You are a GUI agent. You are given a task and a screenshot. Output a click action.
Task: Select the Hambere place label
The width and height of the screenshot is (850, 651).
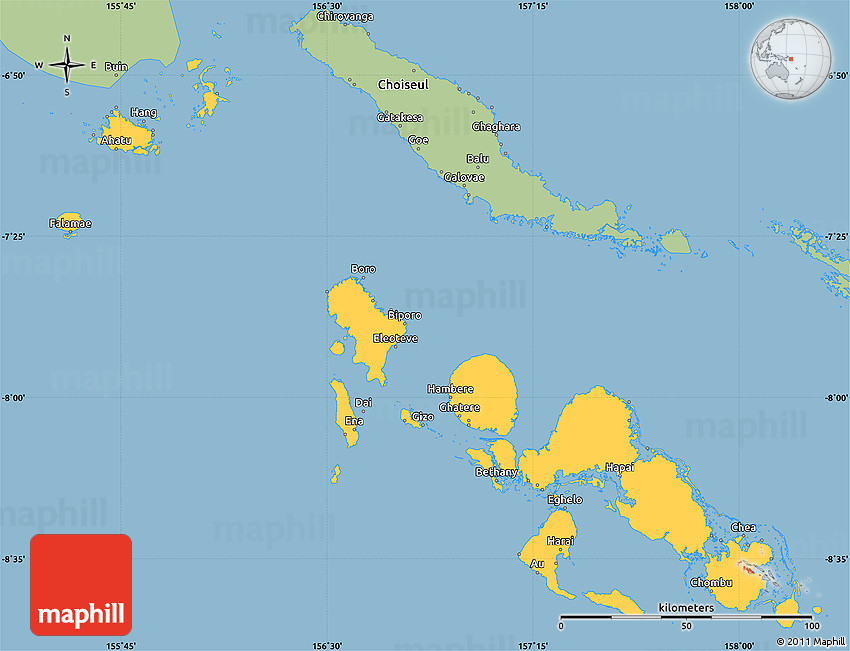450,389
